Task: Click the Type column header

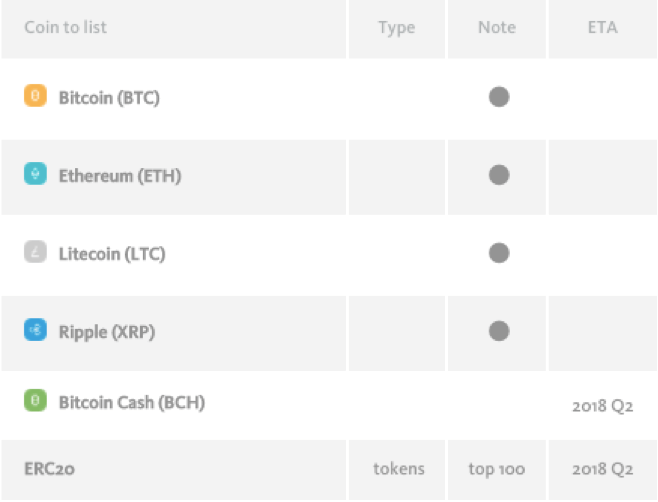Action: click(x=397, y=28)
